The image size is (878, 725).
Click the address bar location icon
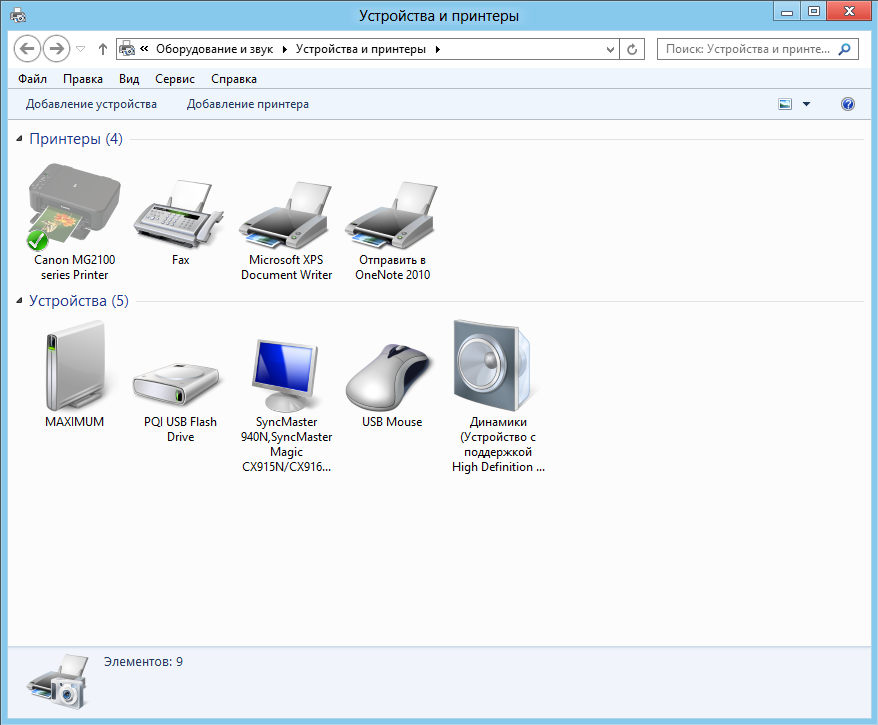coord(127,49)
